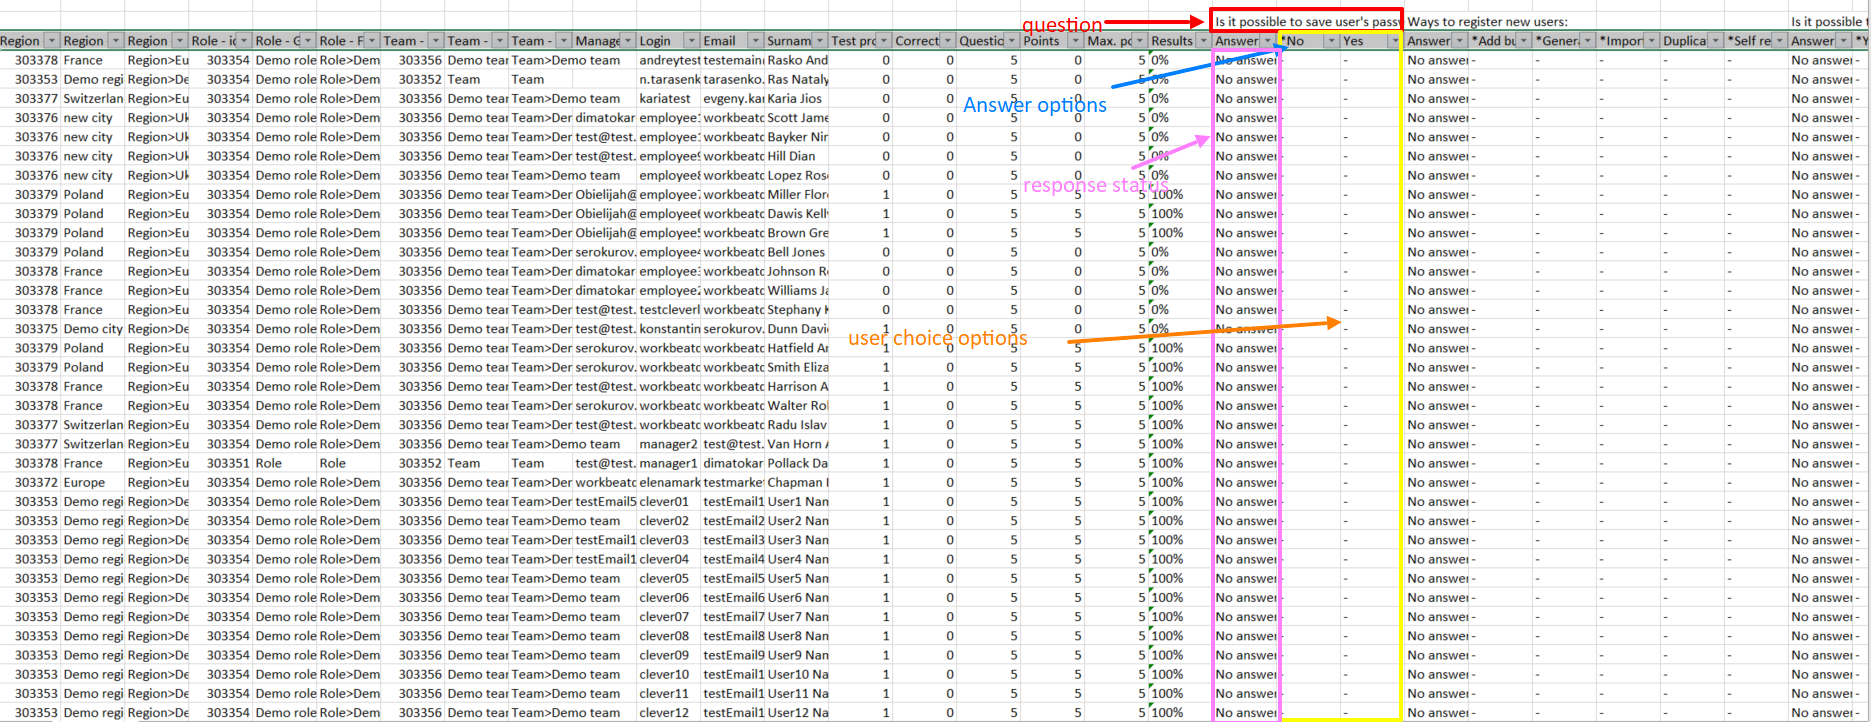The image size is (1871, 722).
Task: Select the surname cell 'Ras Nataly'
Action: pyautogui.click(x=797, y=79)
